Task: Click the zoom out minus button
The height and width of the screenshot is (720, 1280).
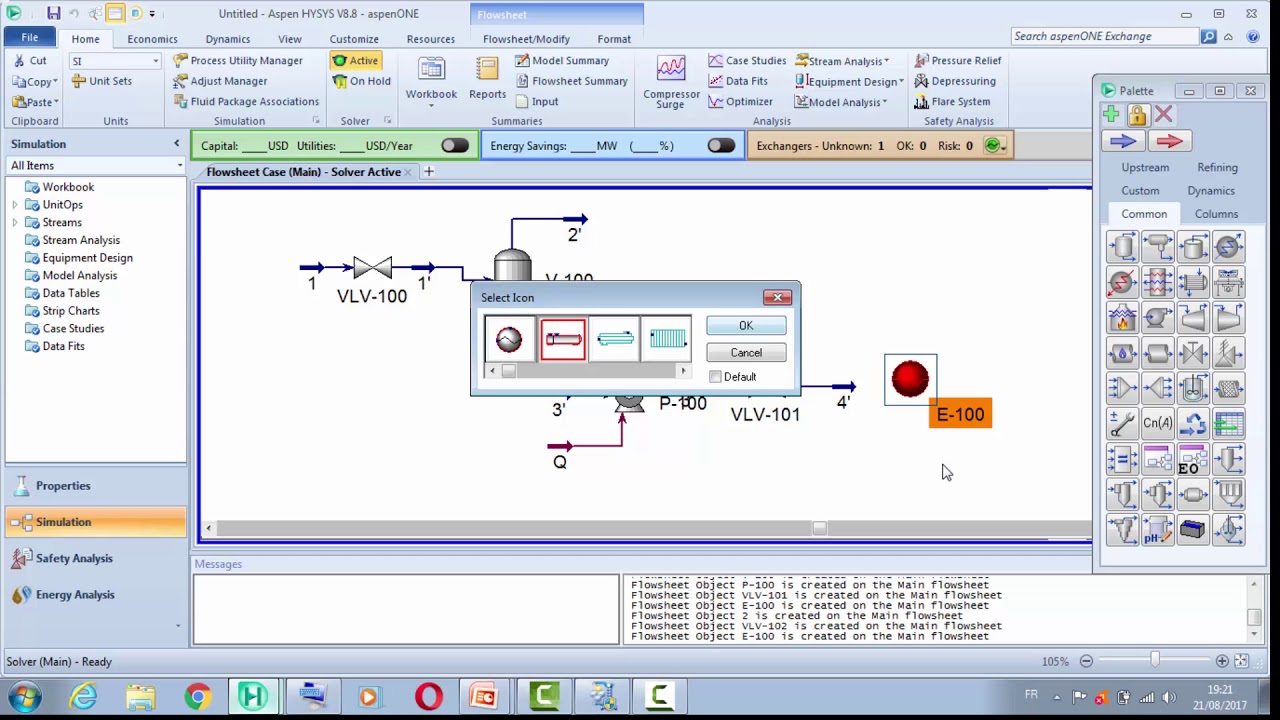Action: tap(1086, 661)
